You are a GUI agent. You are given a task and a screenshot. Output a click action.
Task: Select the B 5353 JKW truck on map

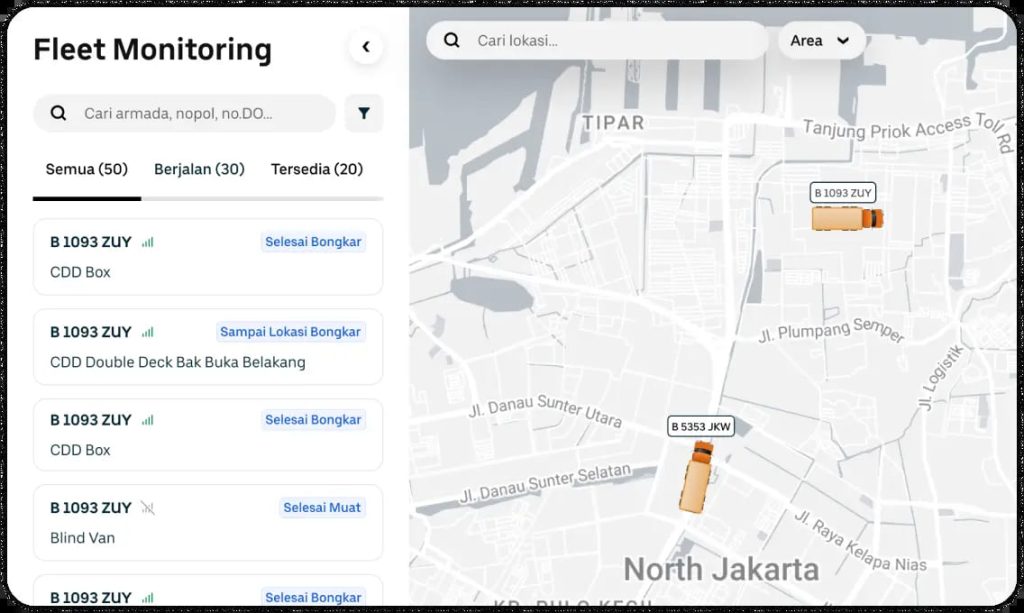tap(697, 477)
